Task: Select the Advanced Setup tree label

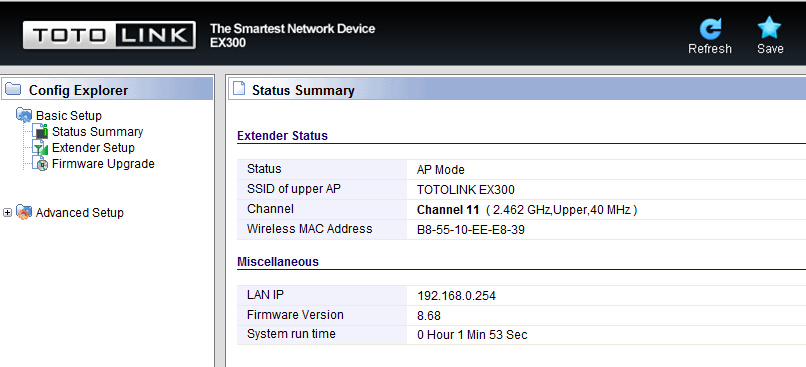Action: (80, 212)
